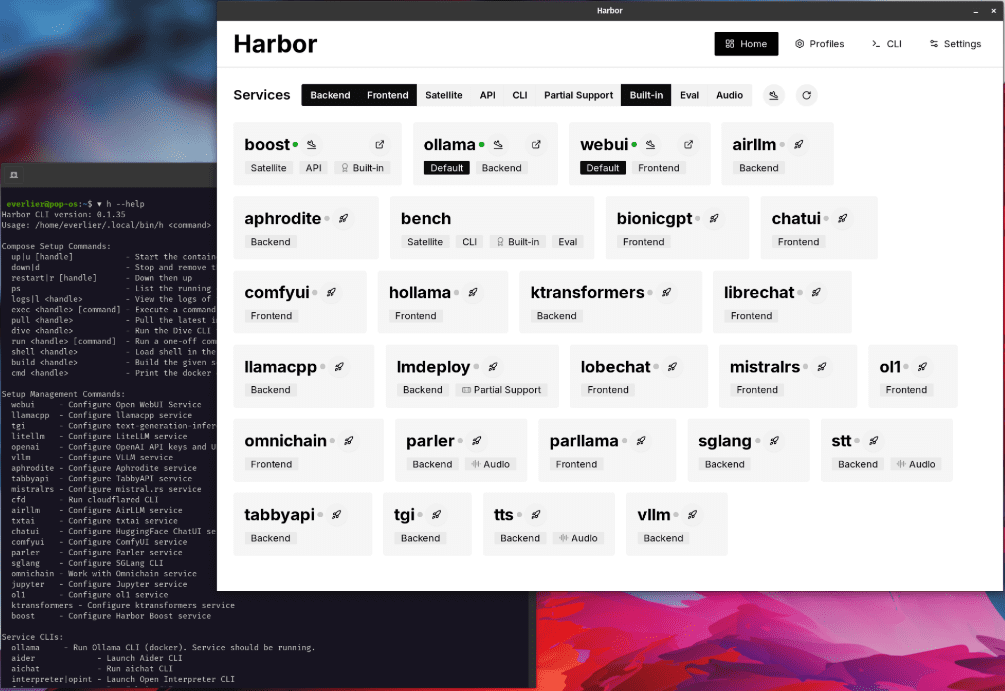This screenshot has height=691, width=1005.
Task: Close the Harbor window
Action: [x=993, y=11]
